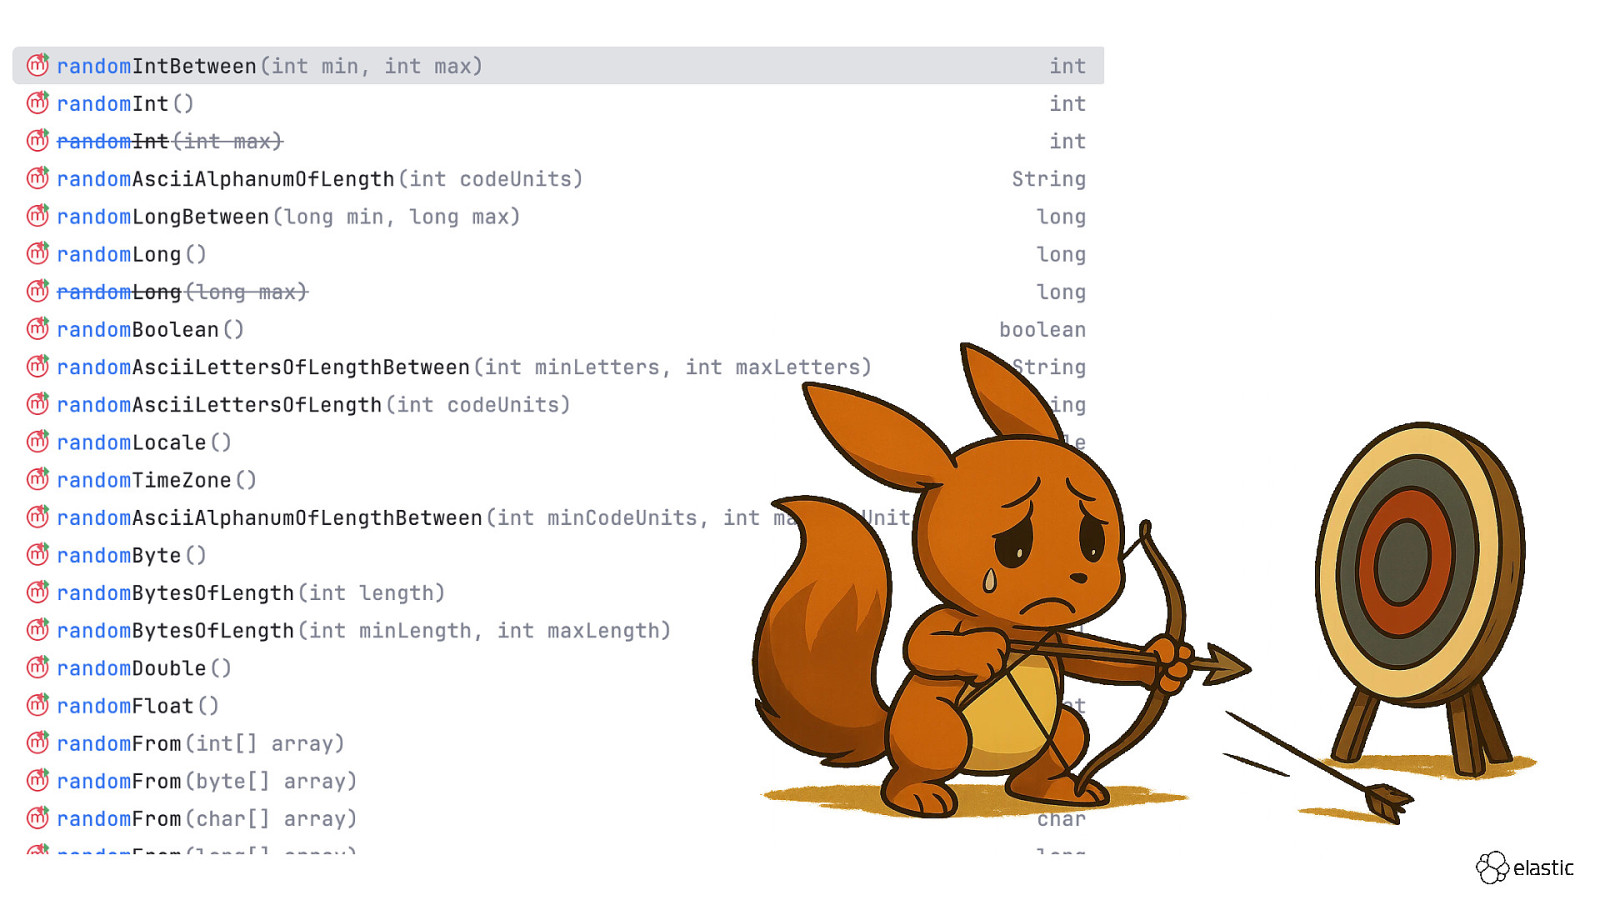1600x900 pixels.
Task: Click the method icon beside randomFrom(int[] array)
Action: pyautogui.click(x=38, y=743)
